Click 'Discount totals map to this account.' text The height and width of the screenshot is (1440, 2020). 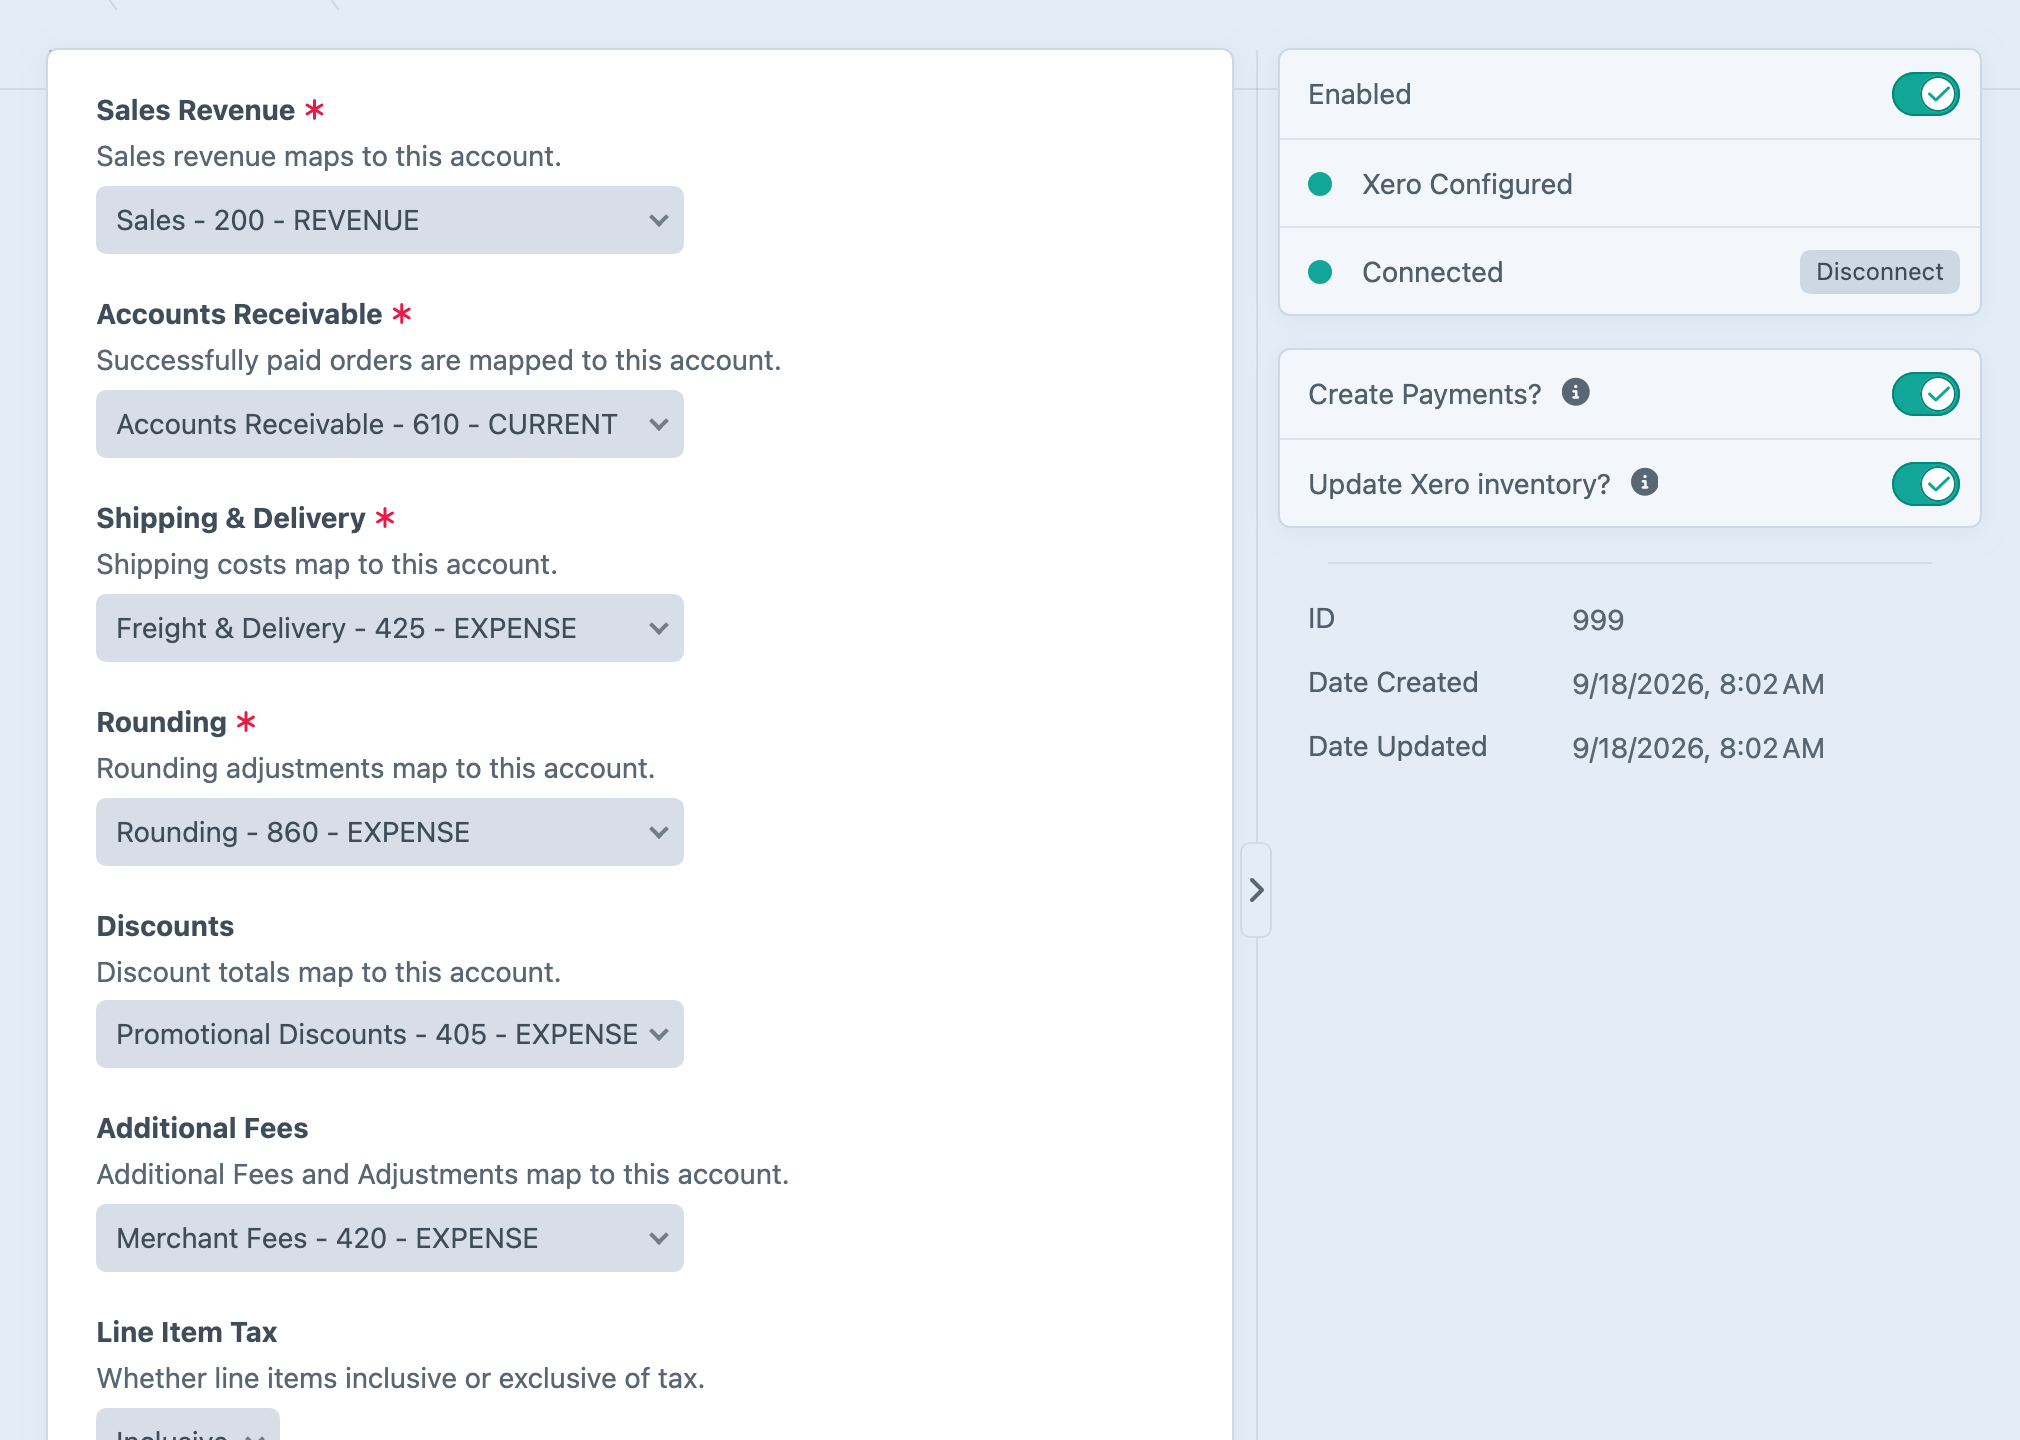[329, 972]
